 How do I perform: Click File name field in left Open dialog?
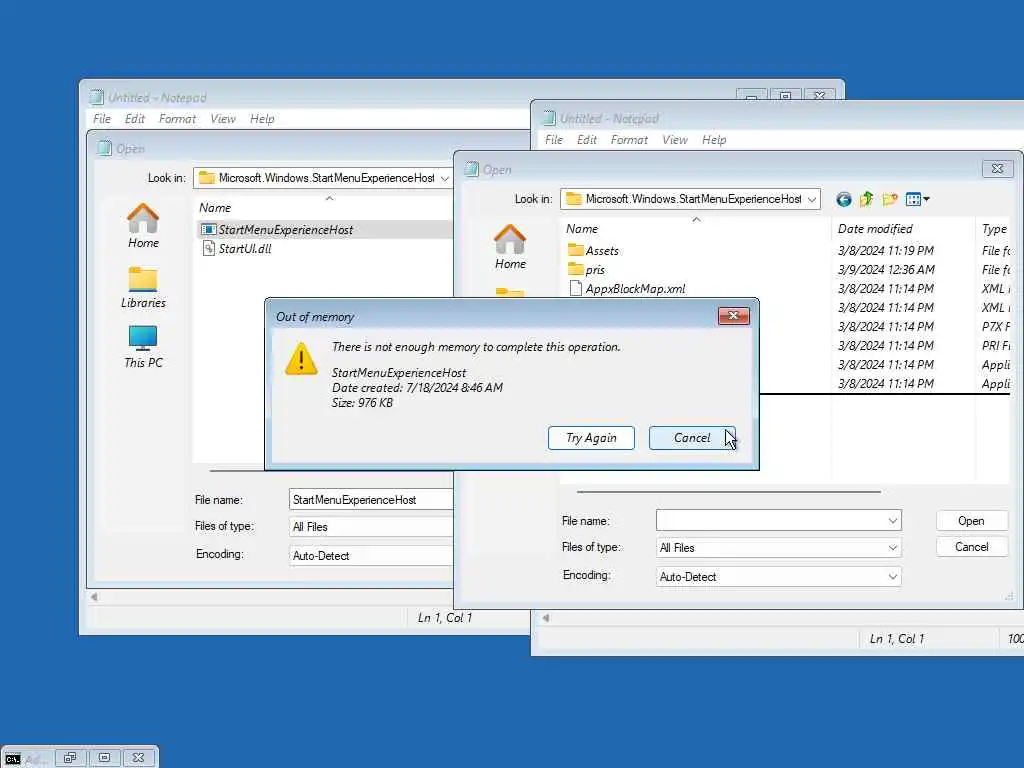[x=371, y=500]
